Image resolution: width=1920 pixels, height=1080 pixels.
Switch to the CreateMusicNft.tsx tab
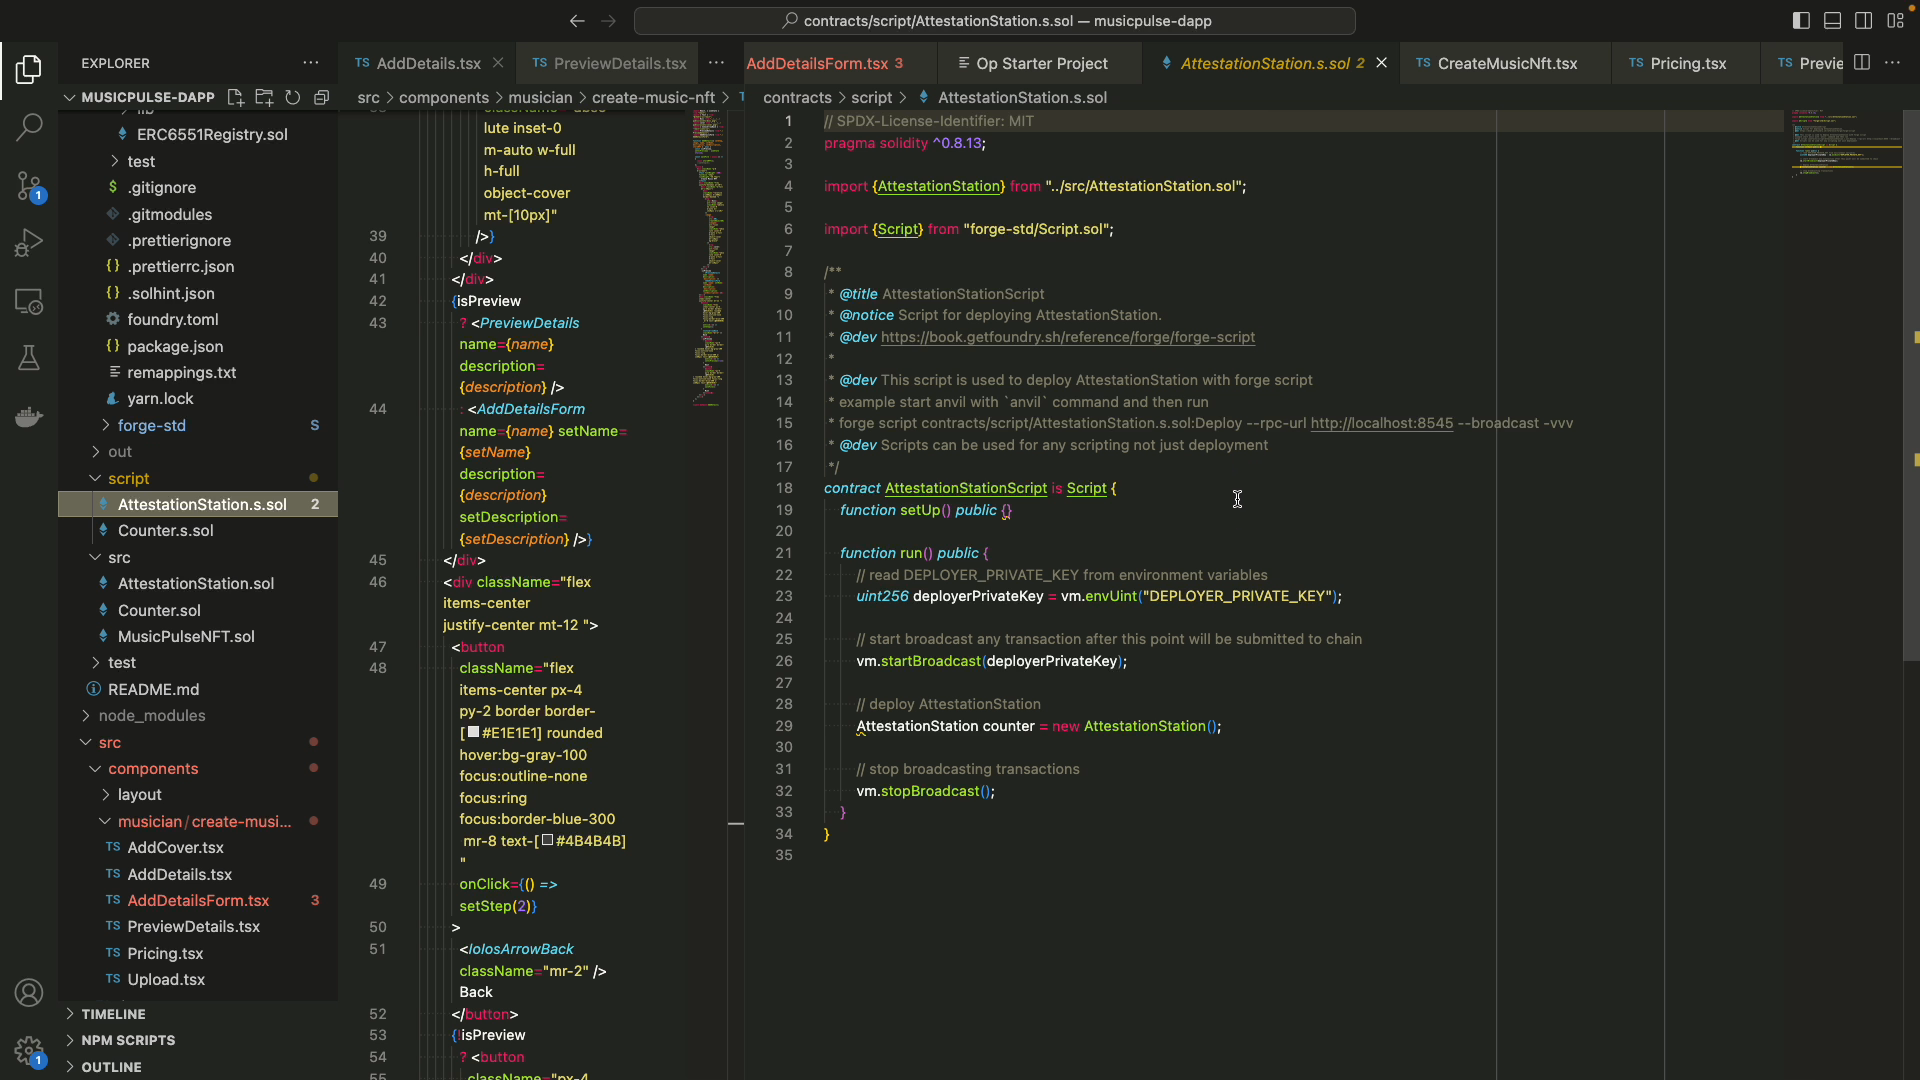point(1507,62)
